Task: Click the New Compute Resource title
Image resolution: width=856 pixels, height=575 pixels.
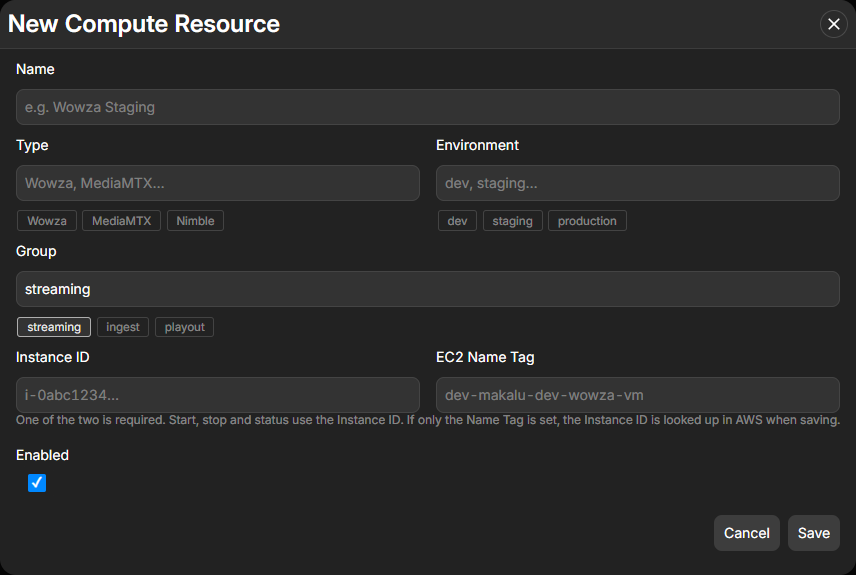Action: click(x=144, y=24)
